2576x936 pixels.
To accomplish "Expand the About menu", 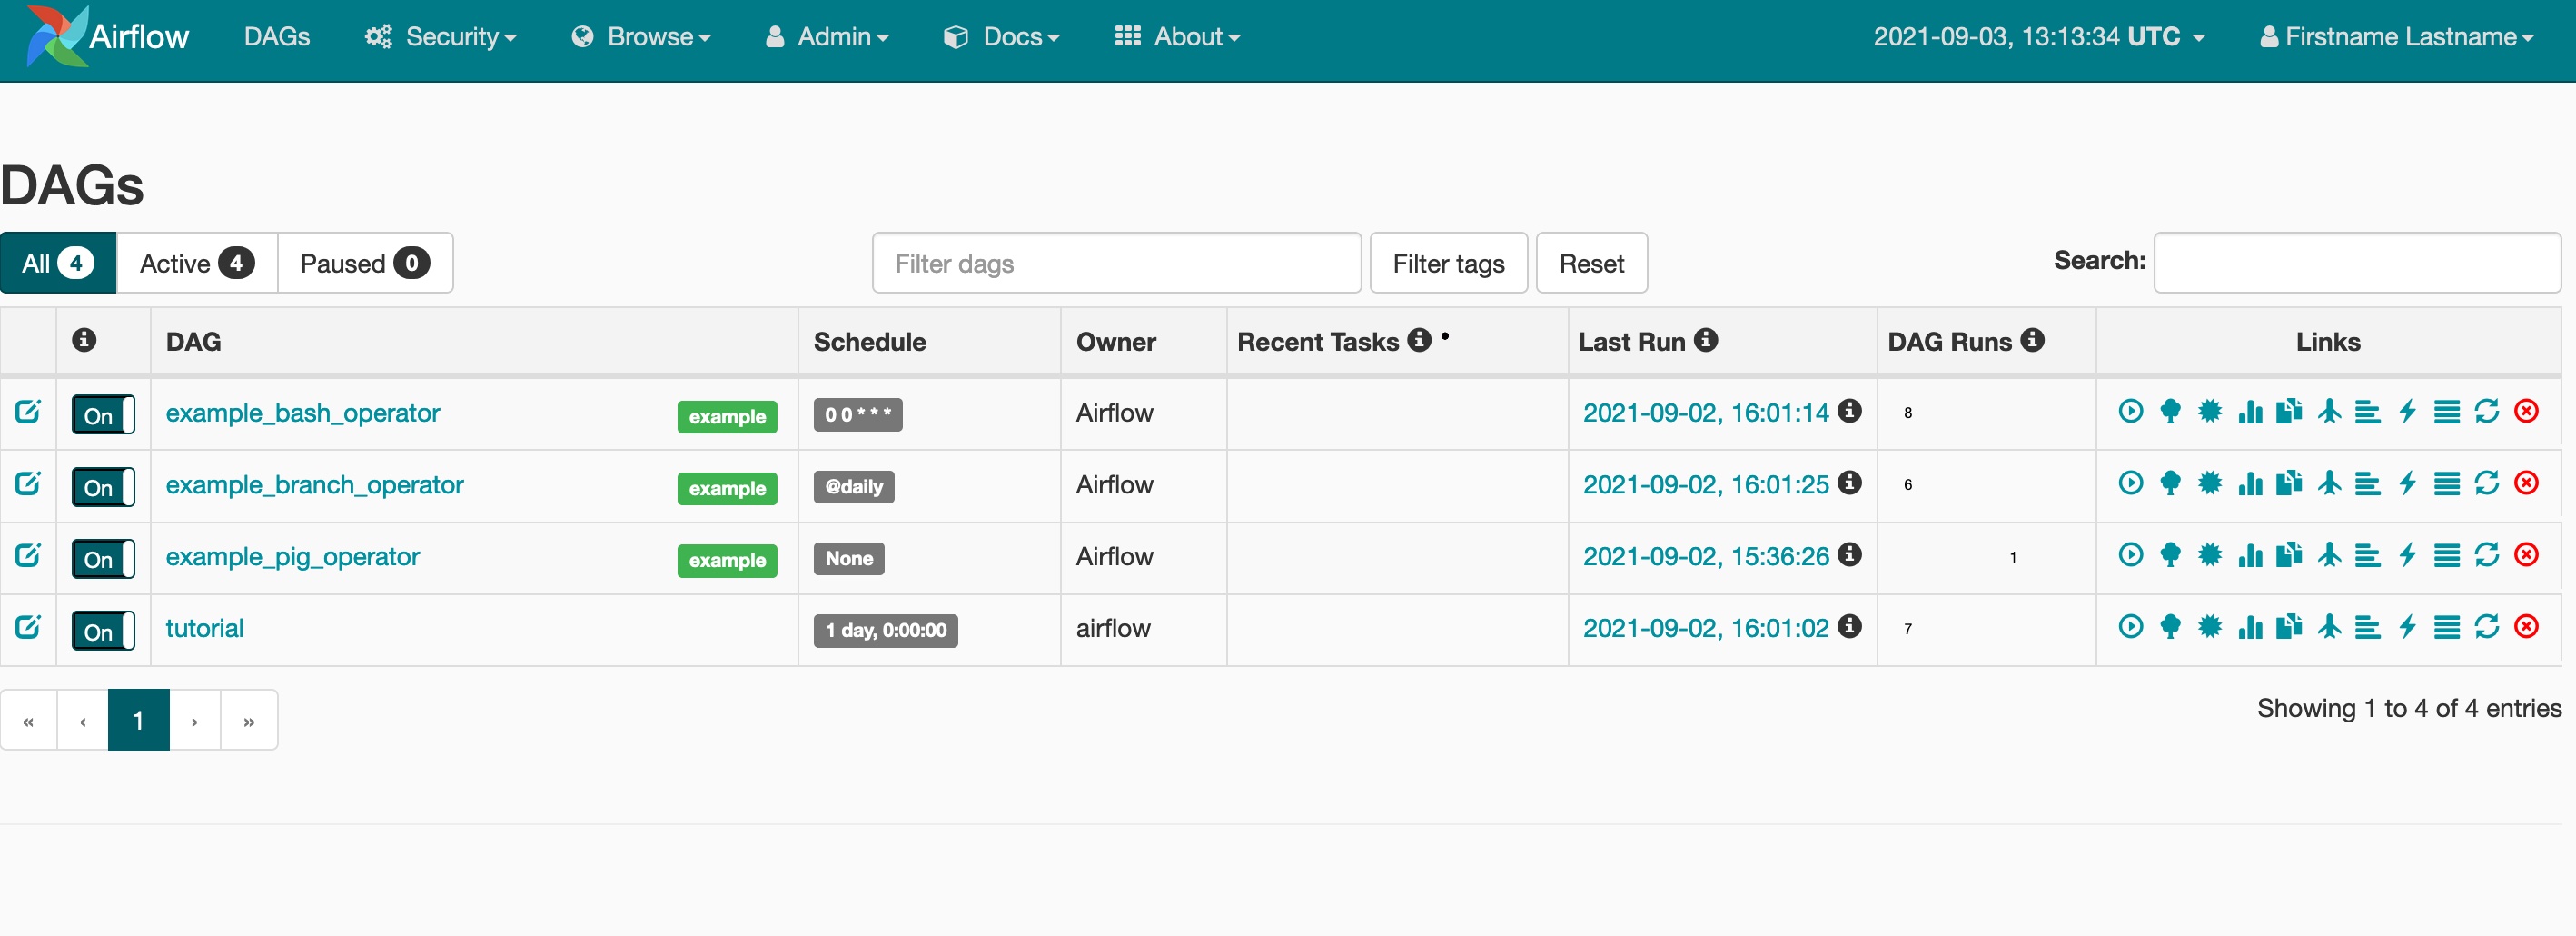I will click(1178, 37).
